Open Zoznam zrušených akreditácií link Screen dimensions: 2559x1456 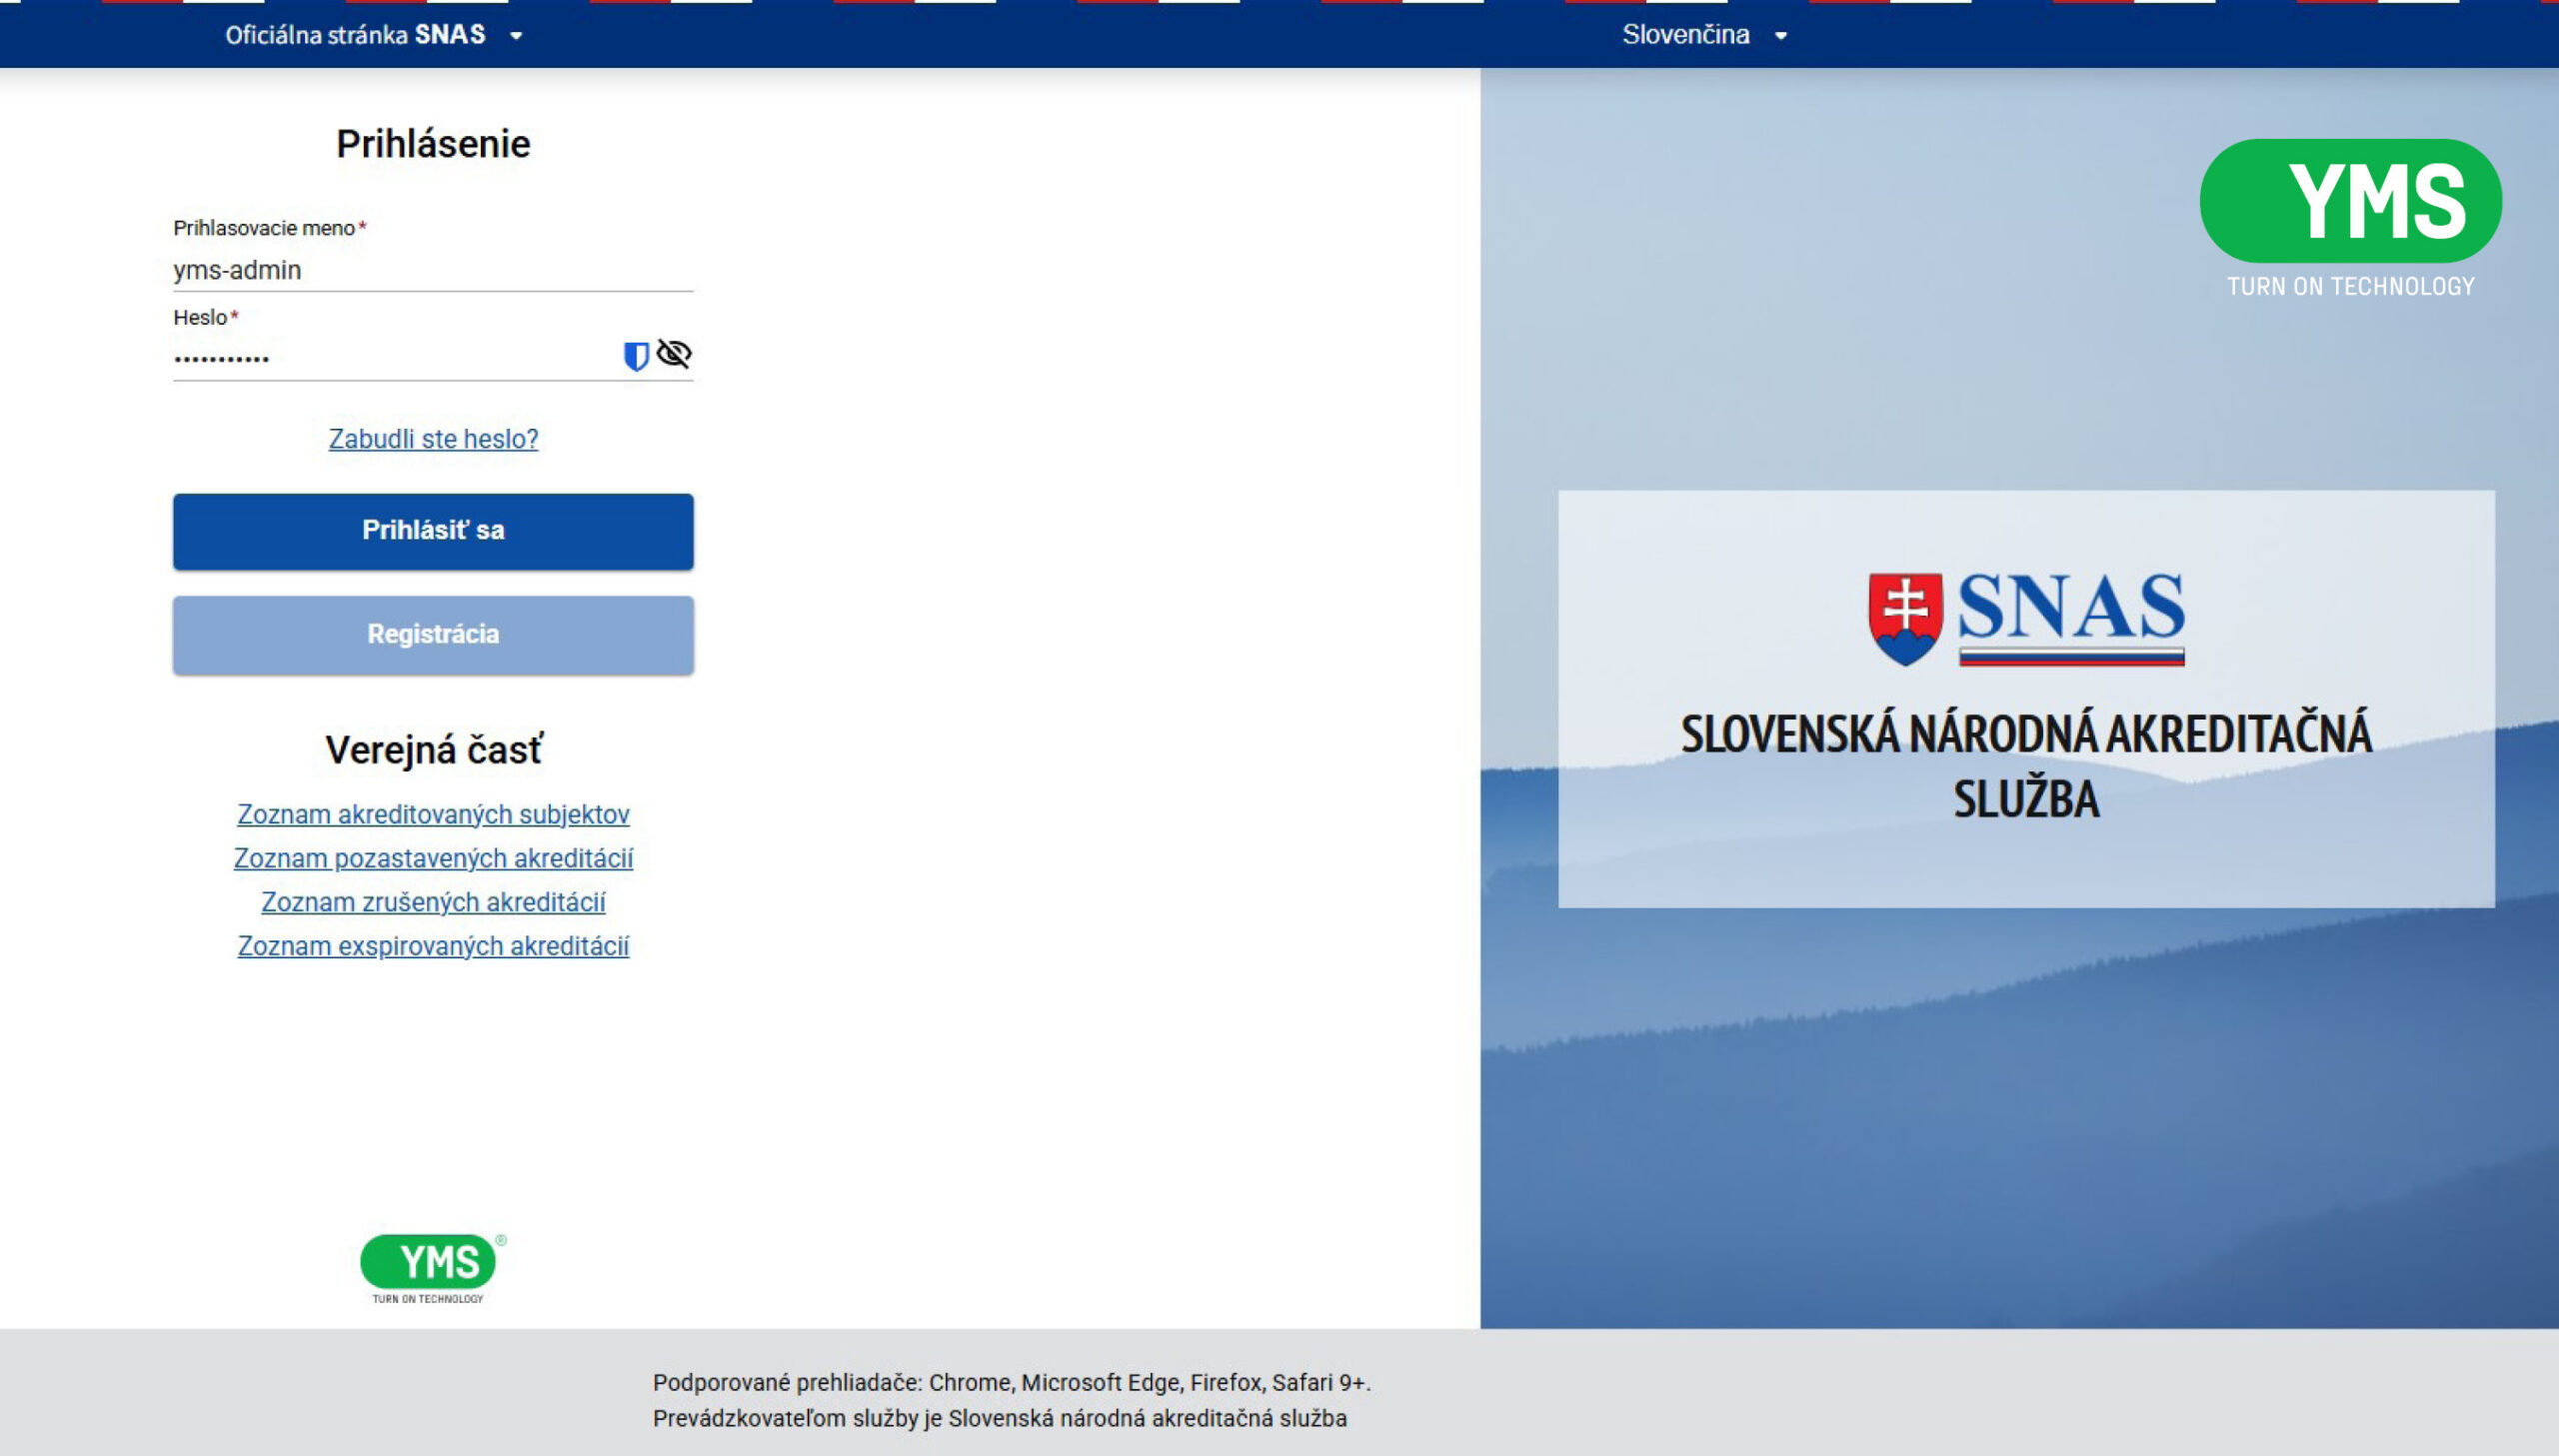[433, 902]
